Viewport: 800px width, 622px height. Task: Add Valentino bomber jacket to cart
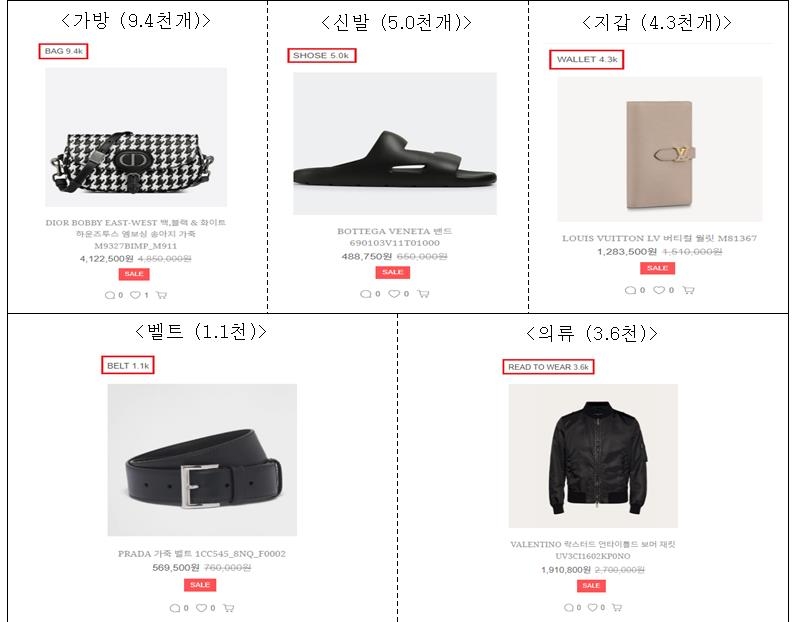[617, 607]
